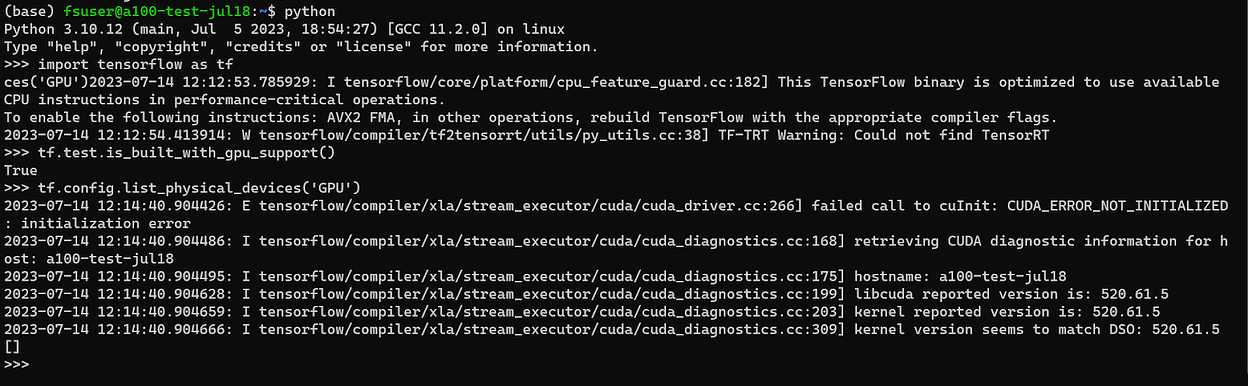The image size is (1248, 386).
Task: Click the tf.config.list_physical_devices('GPU') command
Action: click(x=182, y=189)
